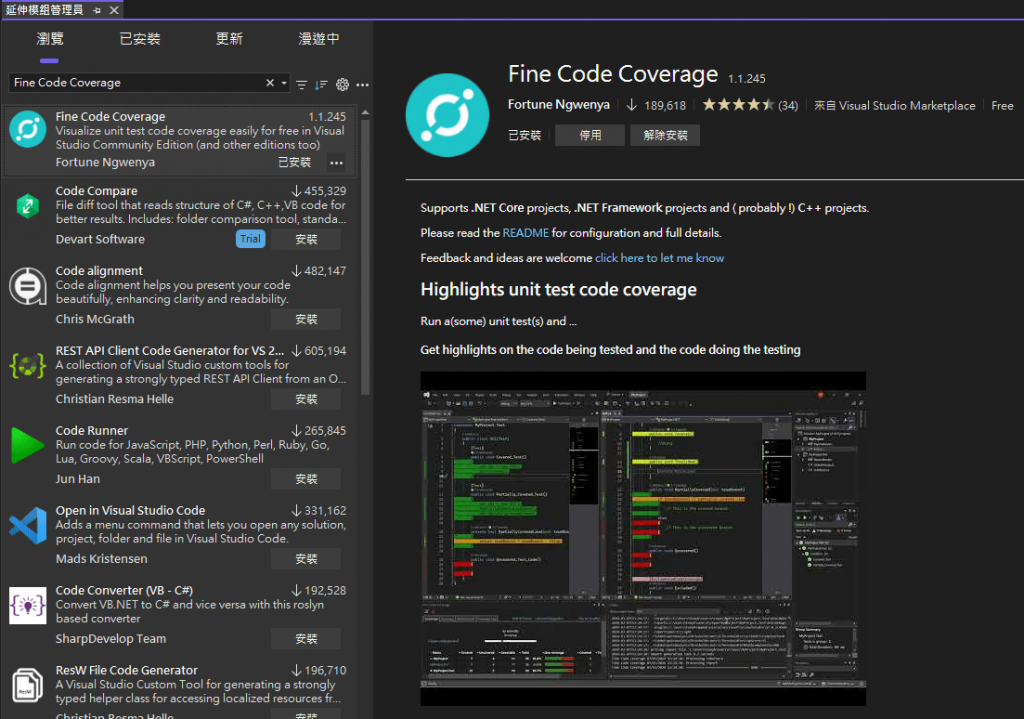
Task: Select the Open in Visual Studio Code icon
Action: (27, 526)
